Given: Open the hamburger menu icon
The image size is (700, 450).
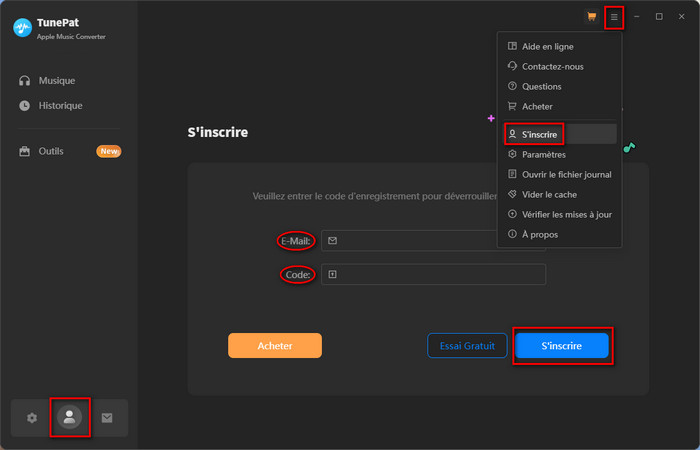Looking at the screenshot, I should coord(614,17).
